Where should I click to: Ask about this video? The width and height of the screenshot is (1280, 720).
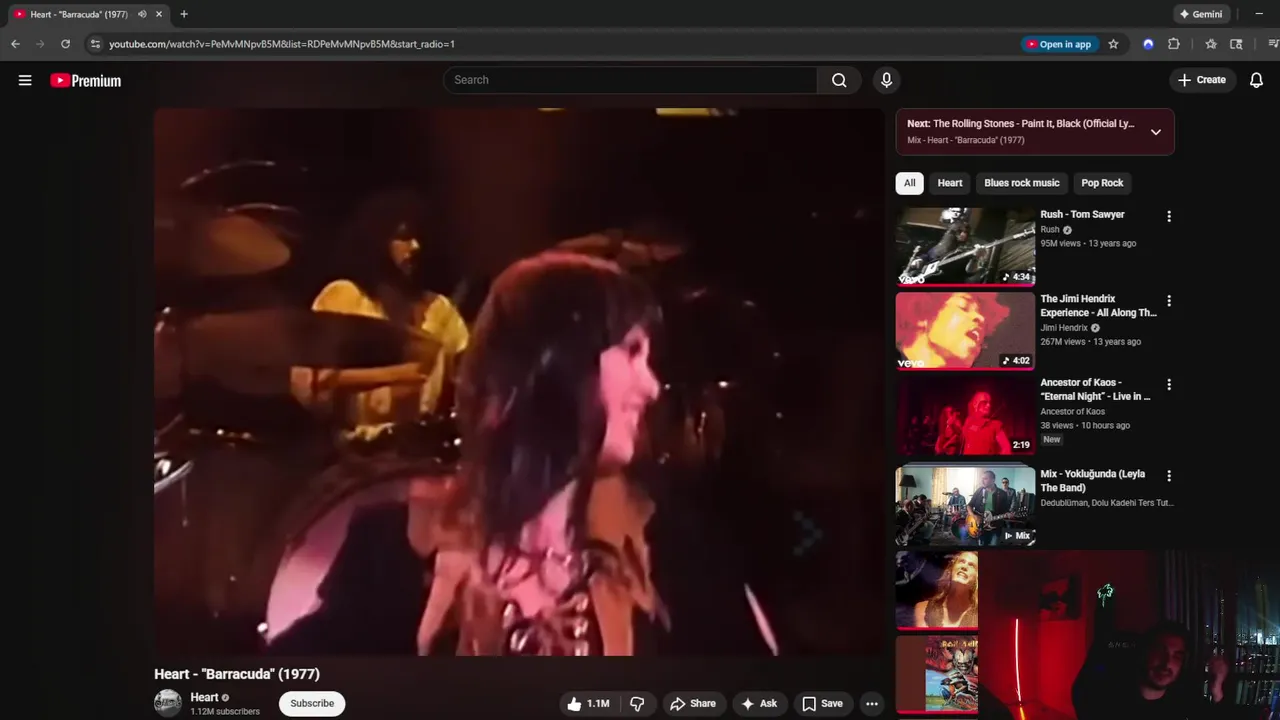[758, 703]
